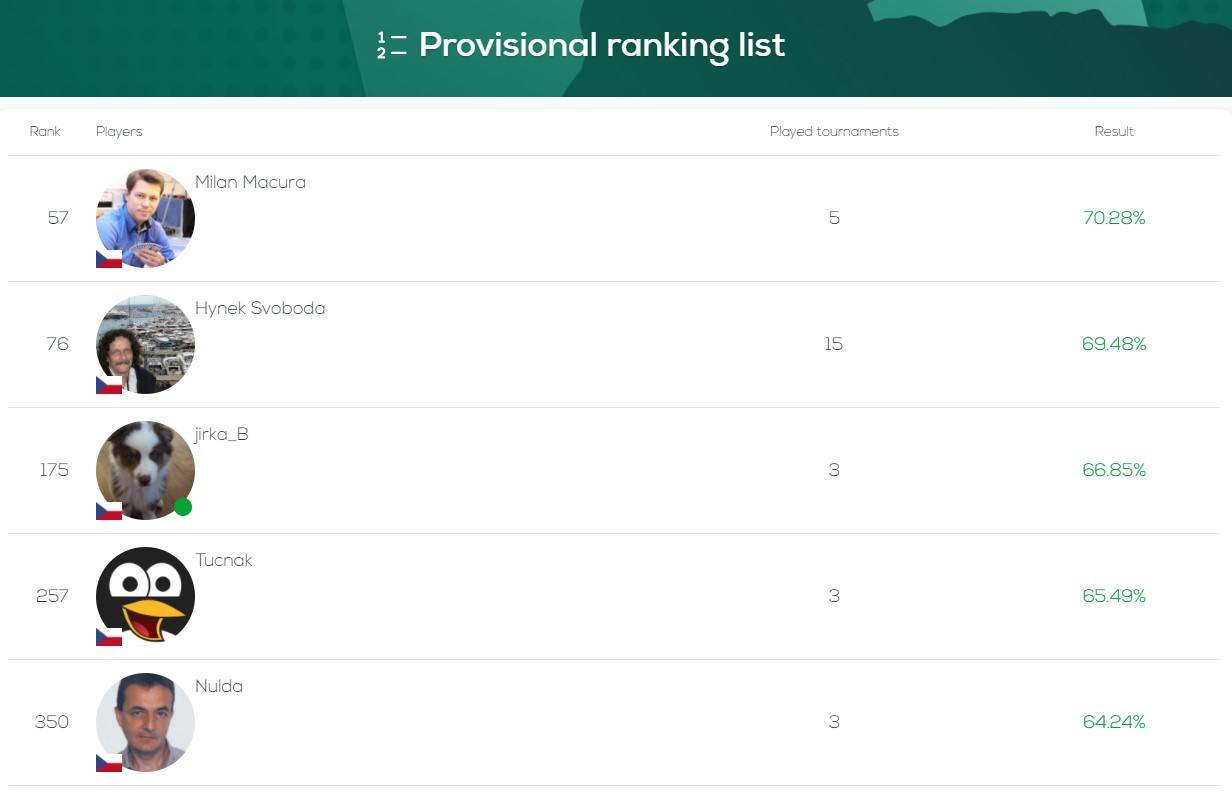Click the ranking list icon beside the title

pos(392,46)
